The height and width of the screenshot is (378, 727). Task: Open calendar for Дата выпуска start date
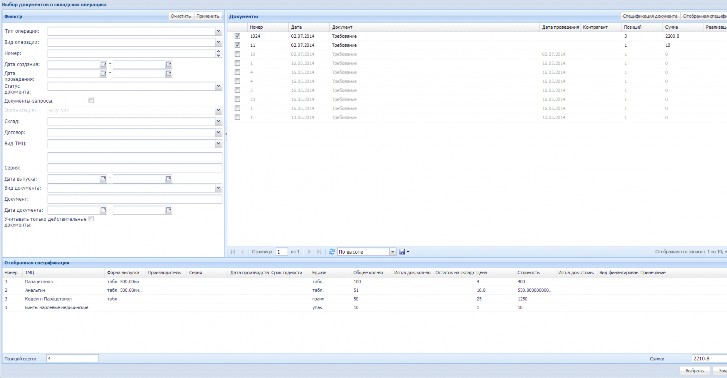point(103,179)
